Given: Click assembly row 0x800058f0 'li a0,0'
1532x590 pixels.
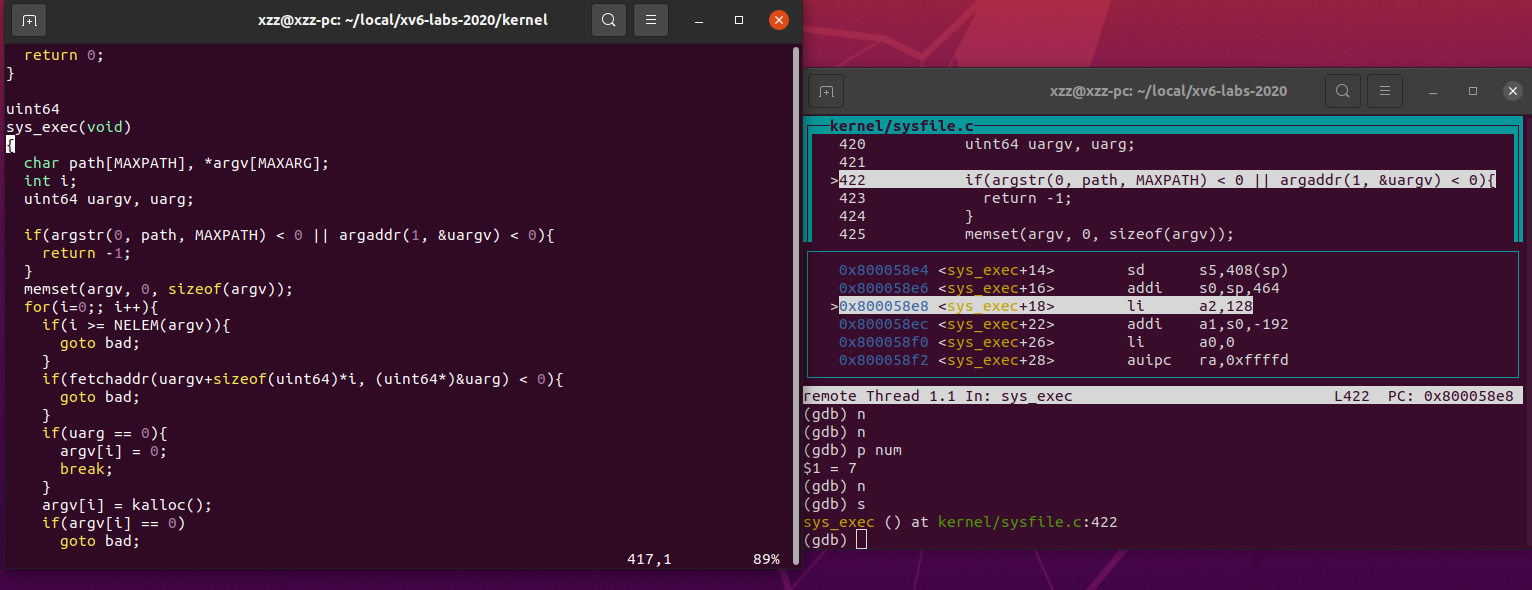Looking at the screenshot, I should tap(1036, 342).
